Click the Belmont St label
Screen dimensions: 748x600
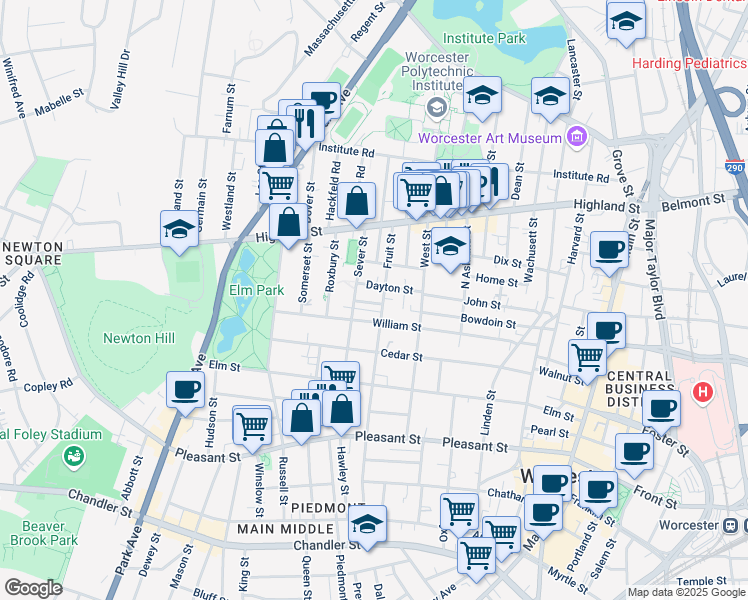(x=693, y=203)
